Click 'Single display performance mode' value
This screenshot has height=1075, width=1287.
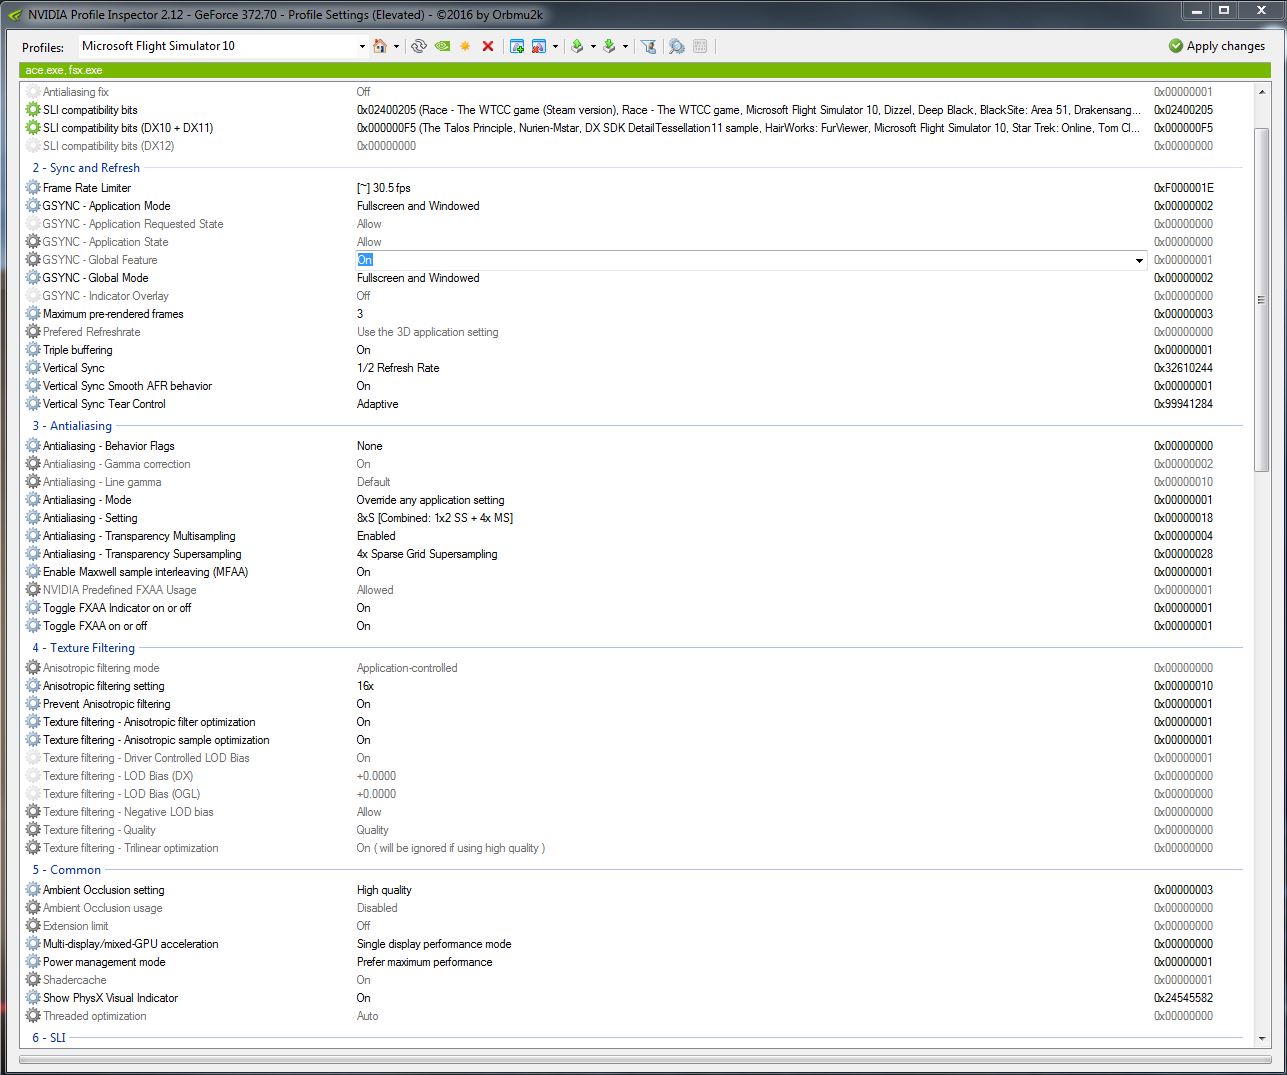coord(434,944)
